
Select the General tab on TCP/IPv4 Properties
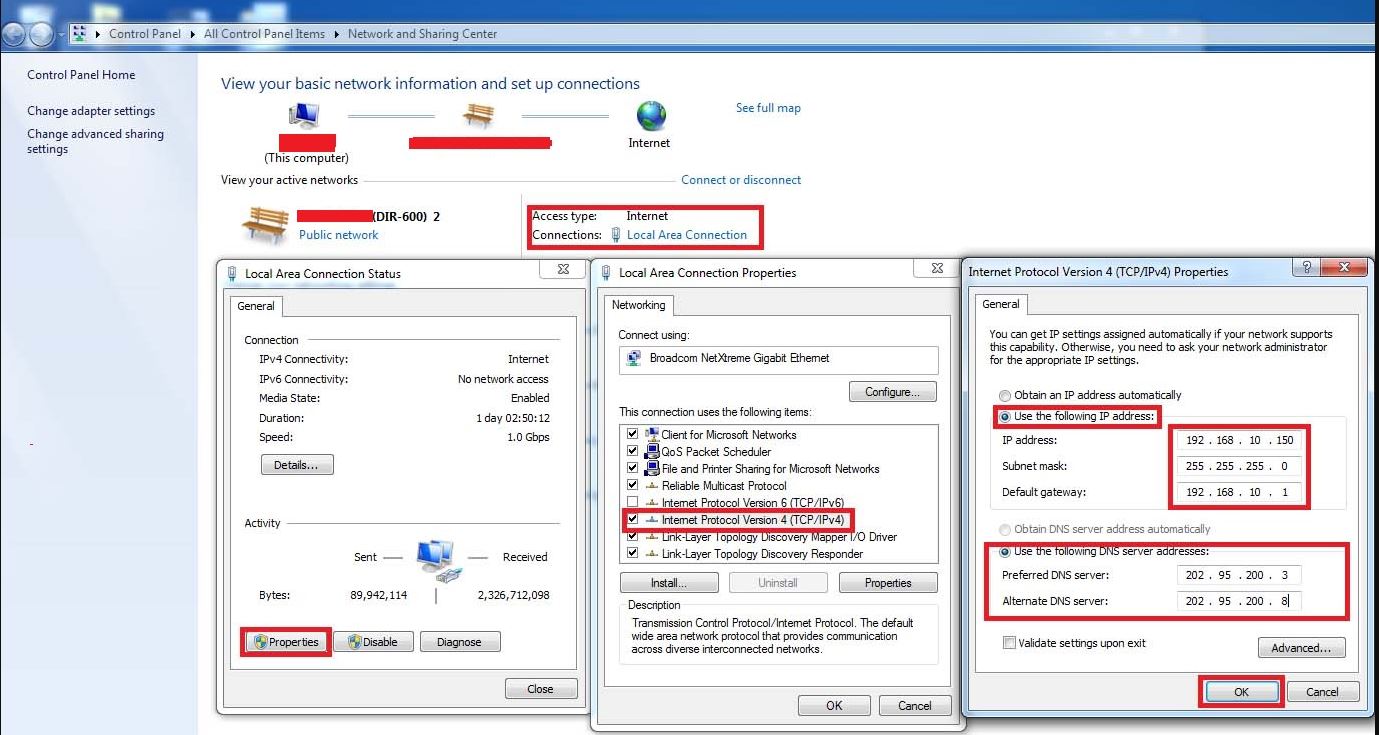tap(1001, 305)
